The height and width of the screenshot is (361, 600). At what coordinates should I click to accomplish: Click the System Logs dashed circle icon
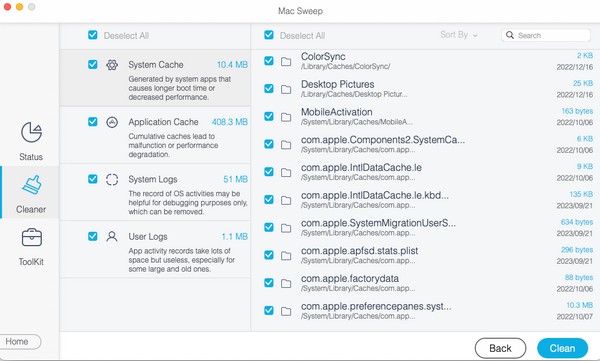(112, 180)
